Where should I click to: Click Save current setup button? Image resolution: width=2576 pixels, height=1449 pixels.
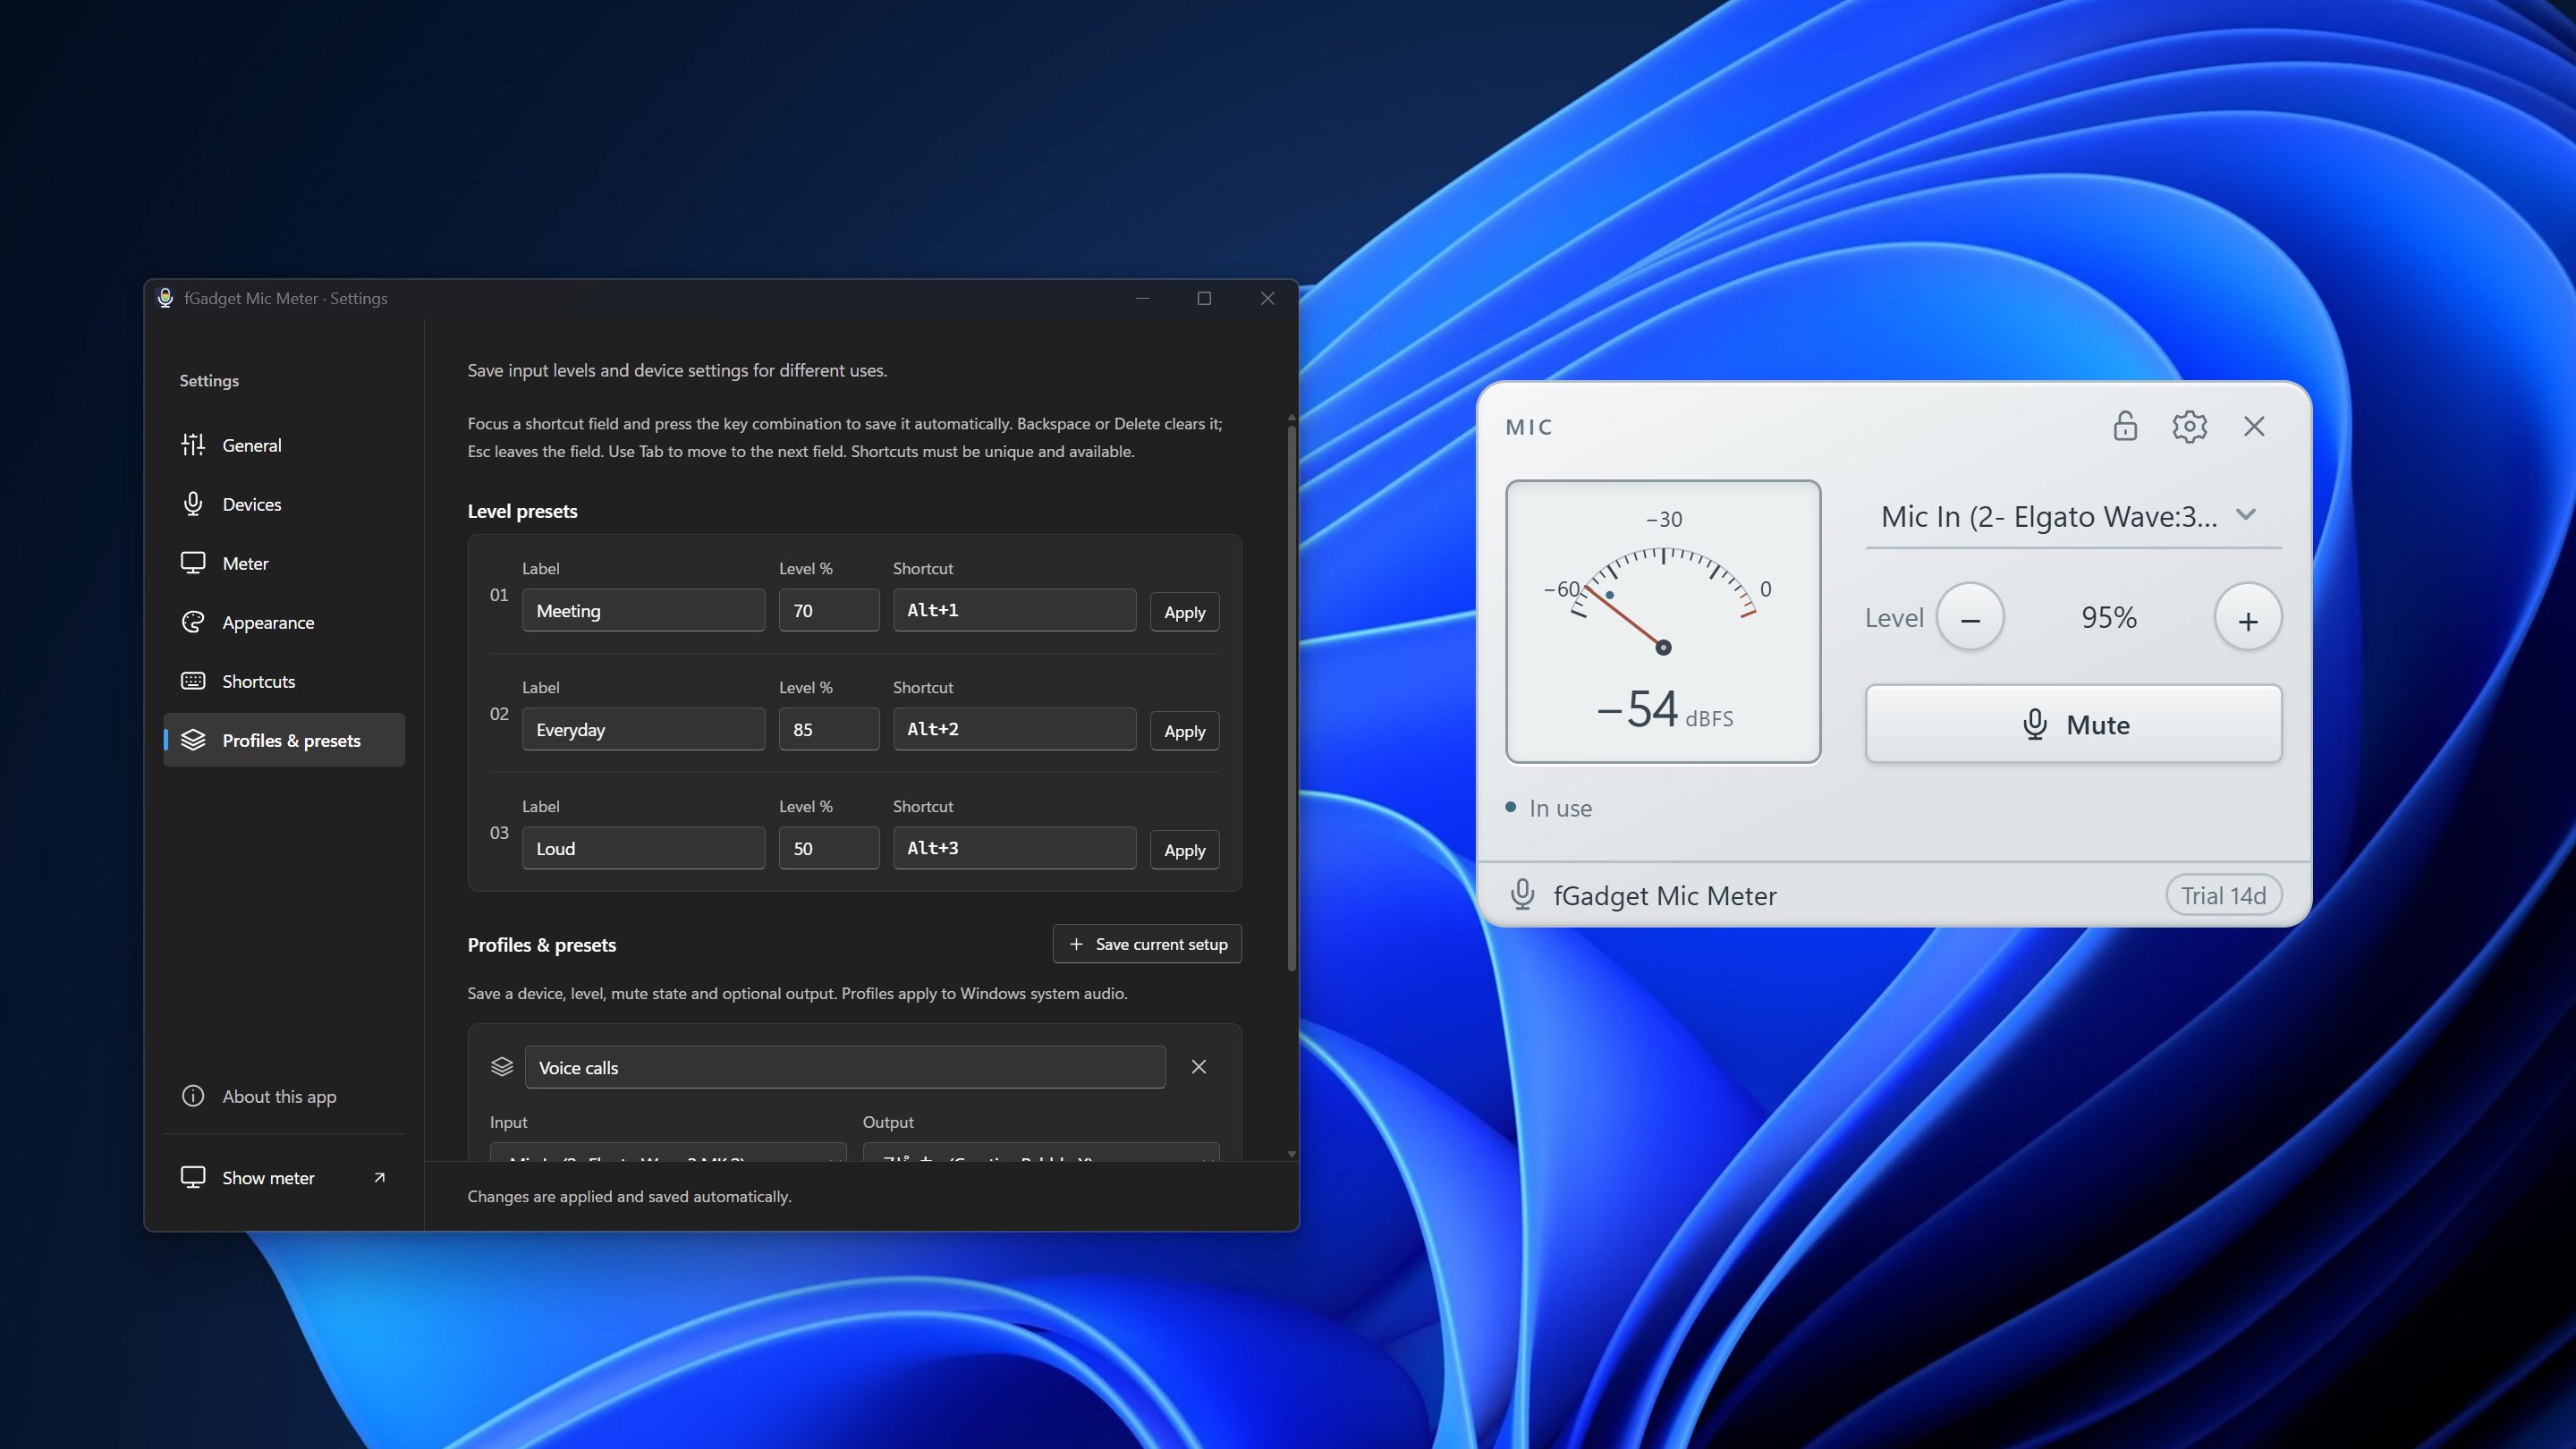pyautogui.click(x=1147, y=944)
